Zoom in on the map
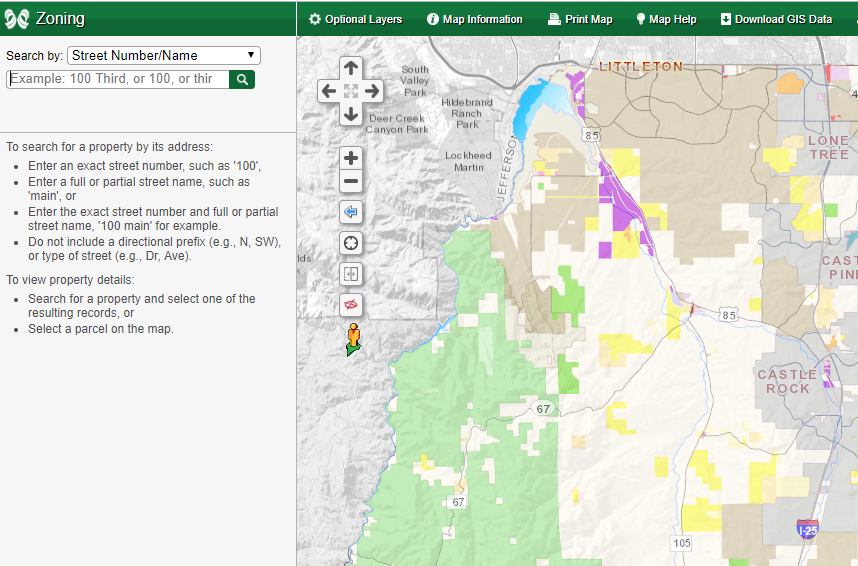858x566 pixels. [x=350, y=158]
